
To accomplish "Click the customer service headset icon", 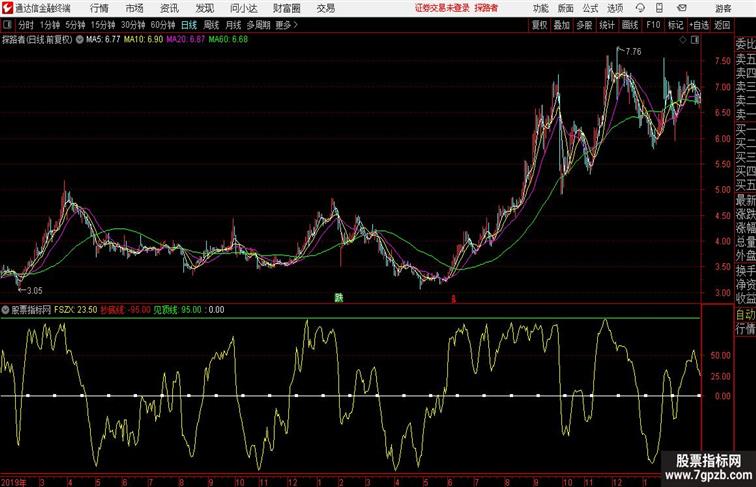I will tap(640, 8).
